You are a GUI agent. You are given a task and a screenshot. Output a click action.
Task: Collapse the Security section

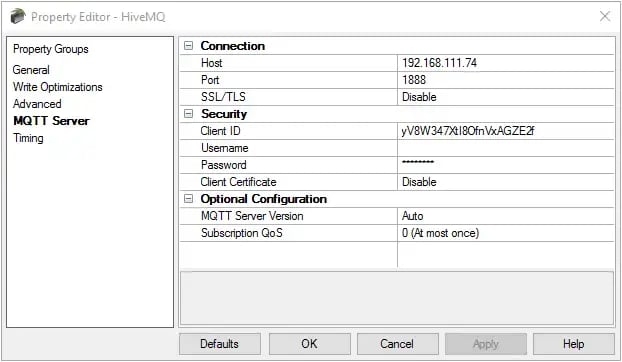point(188,114)
